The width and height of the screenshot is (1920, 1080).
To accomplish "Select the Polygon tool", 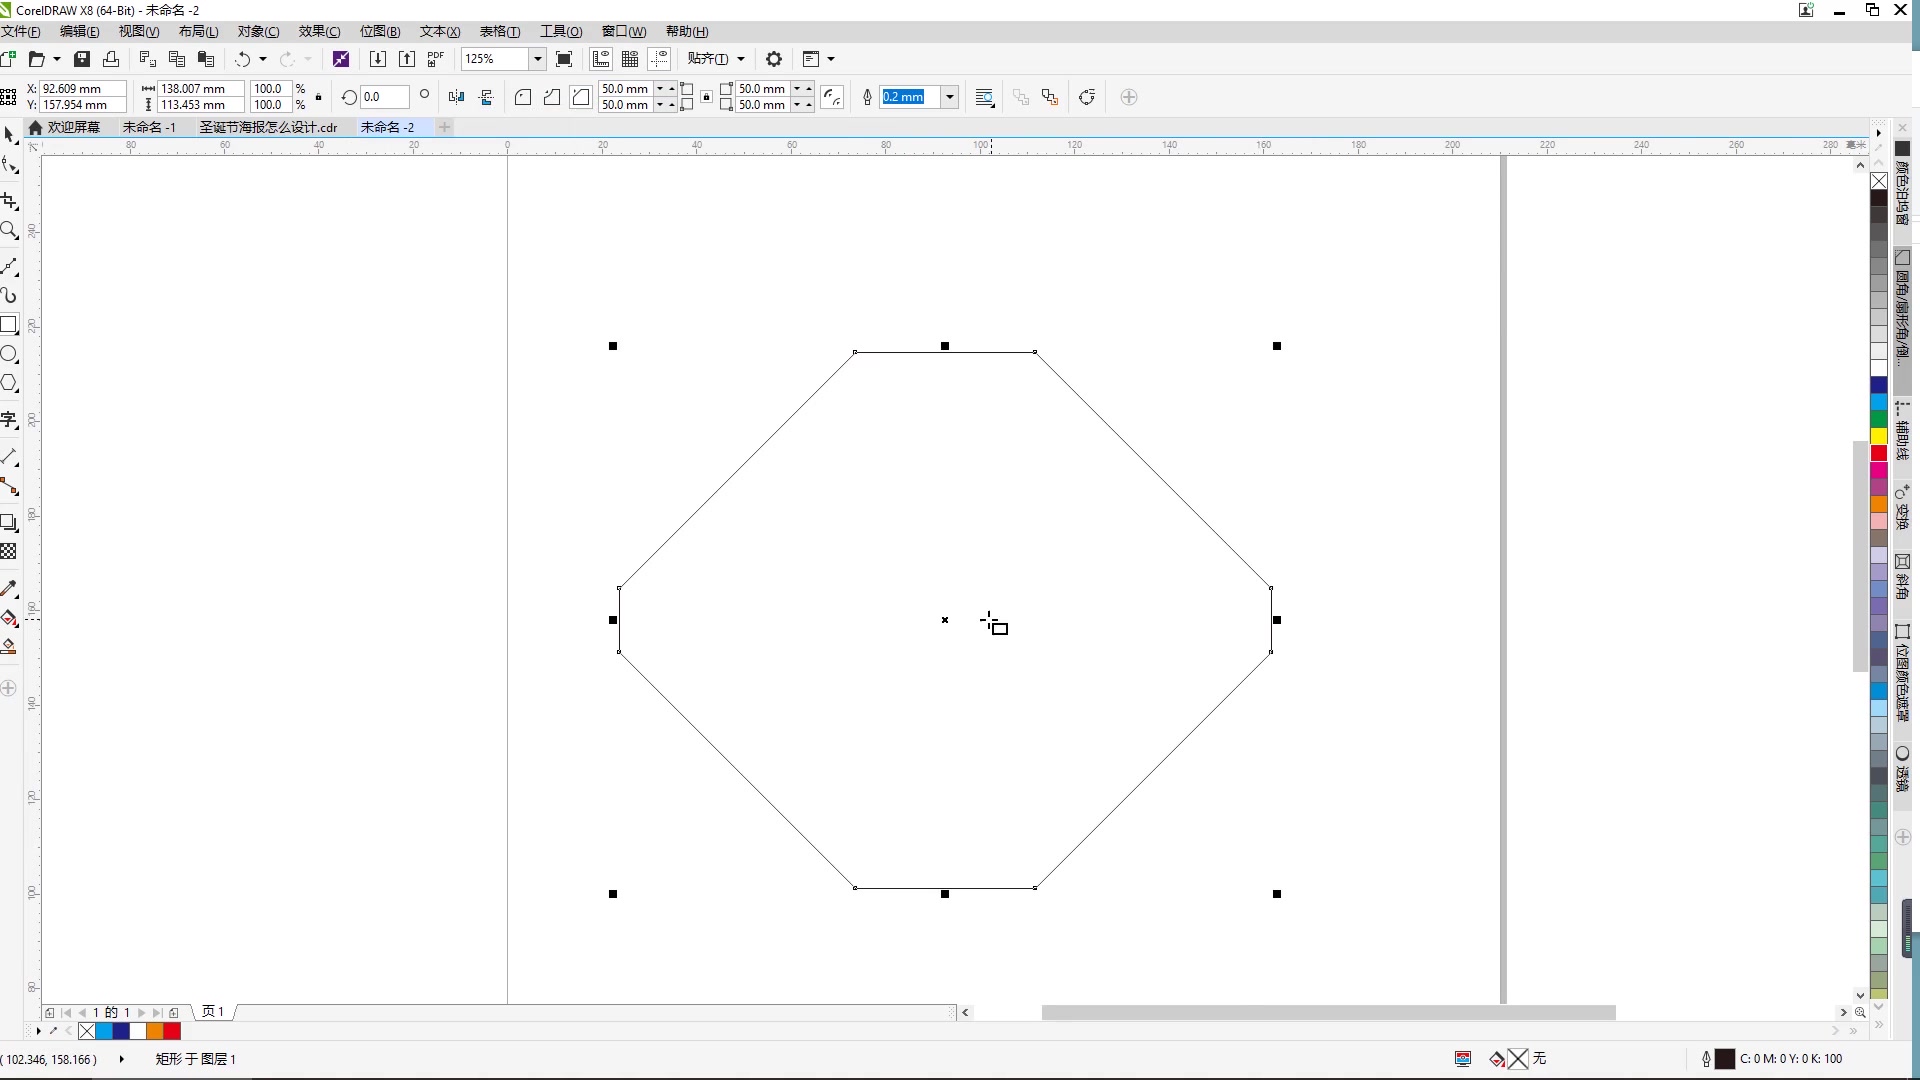I will tap(9, 384).
